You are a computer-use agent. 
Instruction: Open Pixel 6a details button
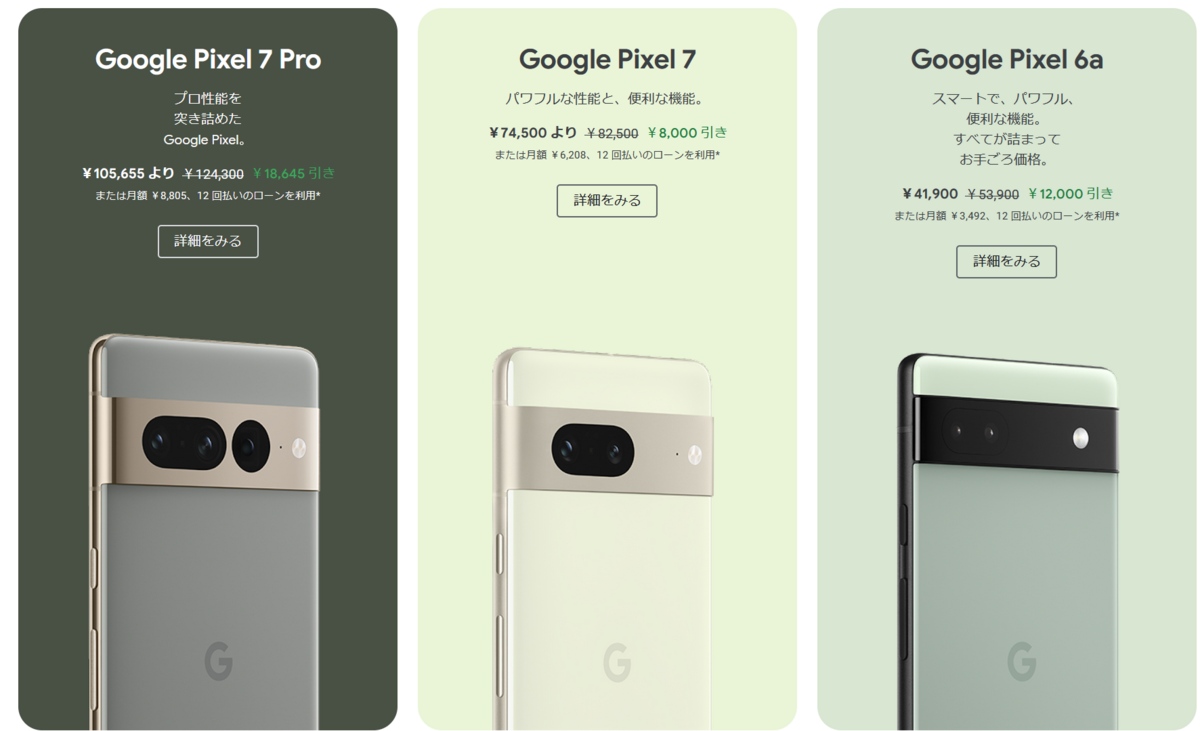point(1006,261)
